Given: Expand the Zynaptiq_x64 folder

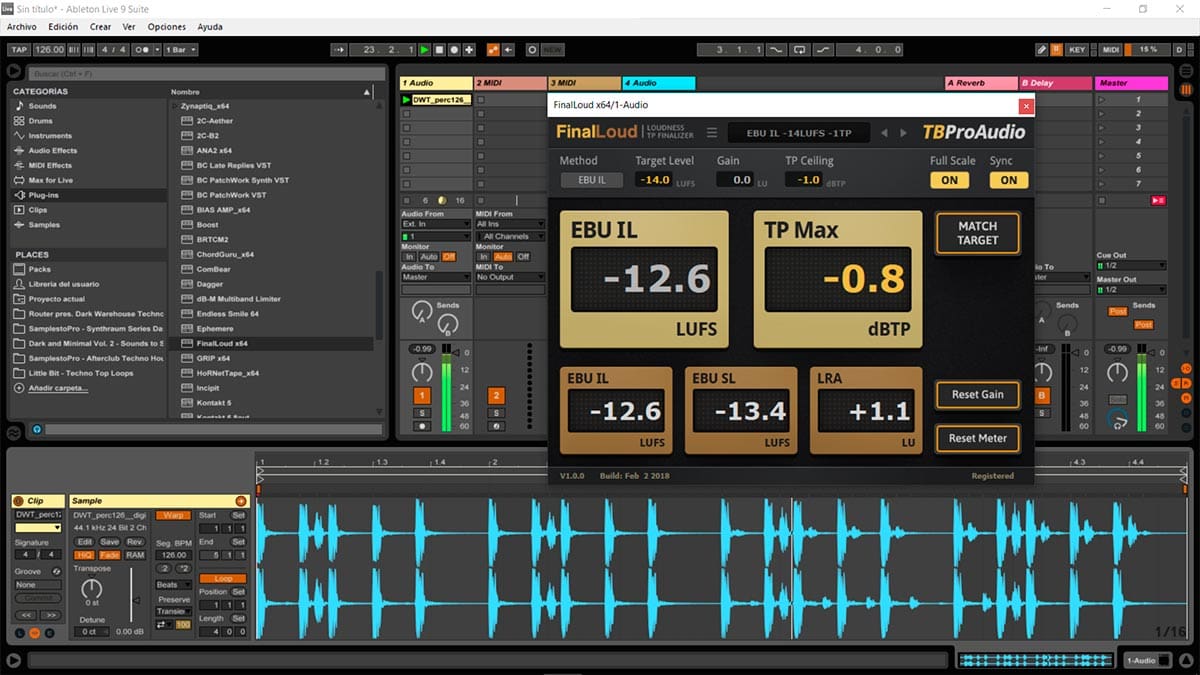Looking at the screenshot, I should pyautogui.click(x=175, y=106).
